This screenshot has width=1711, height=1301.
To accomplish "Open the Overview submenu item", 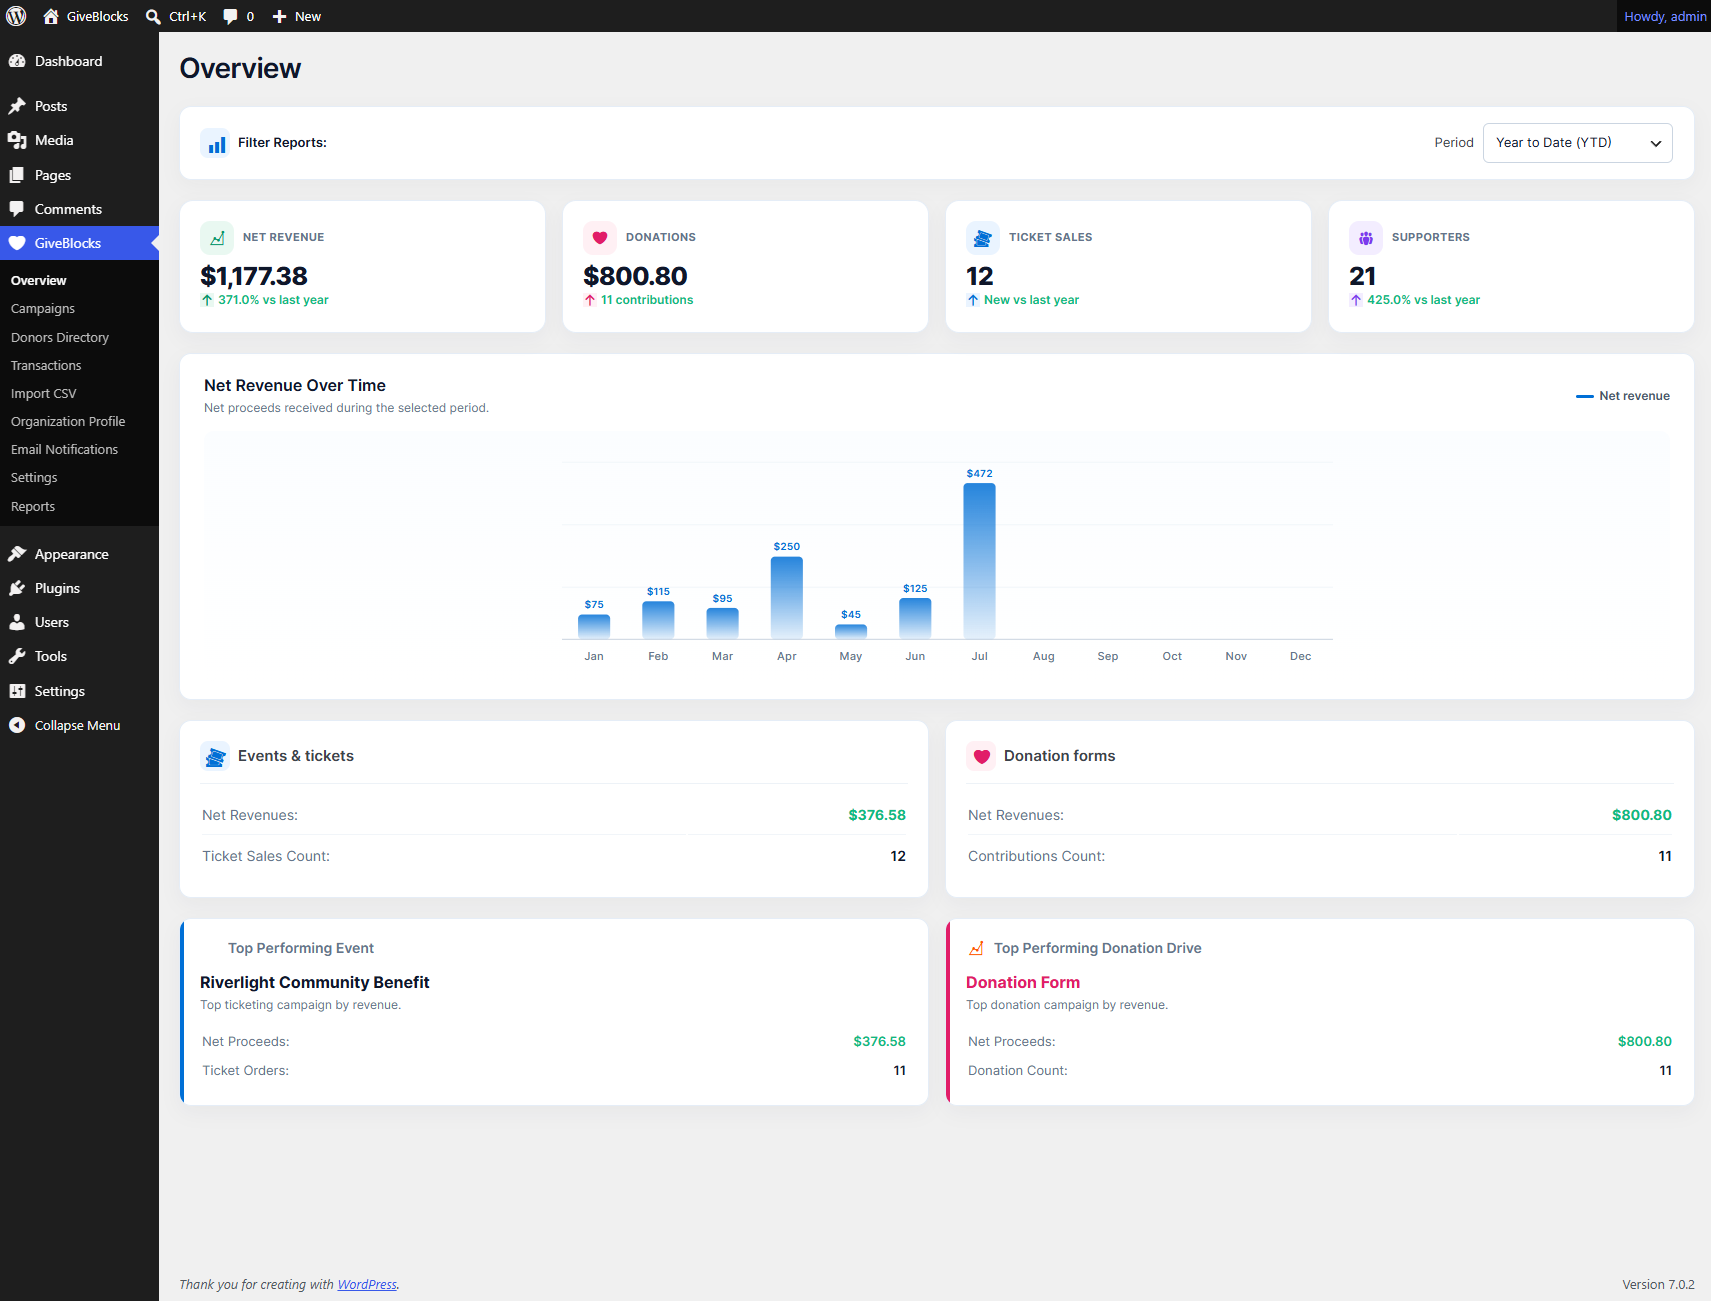I will click(39, 281).
